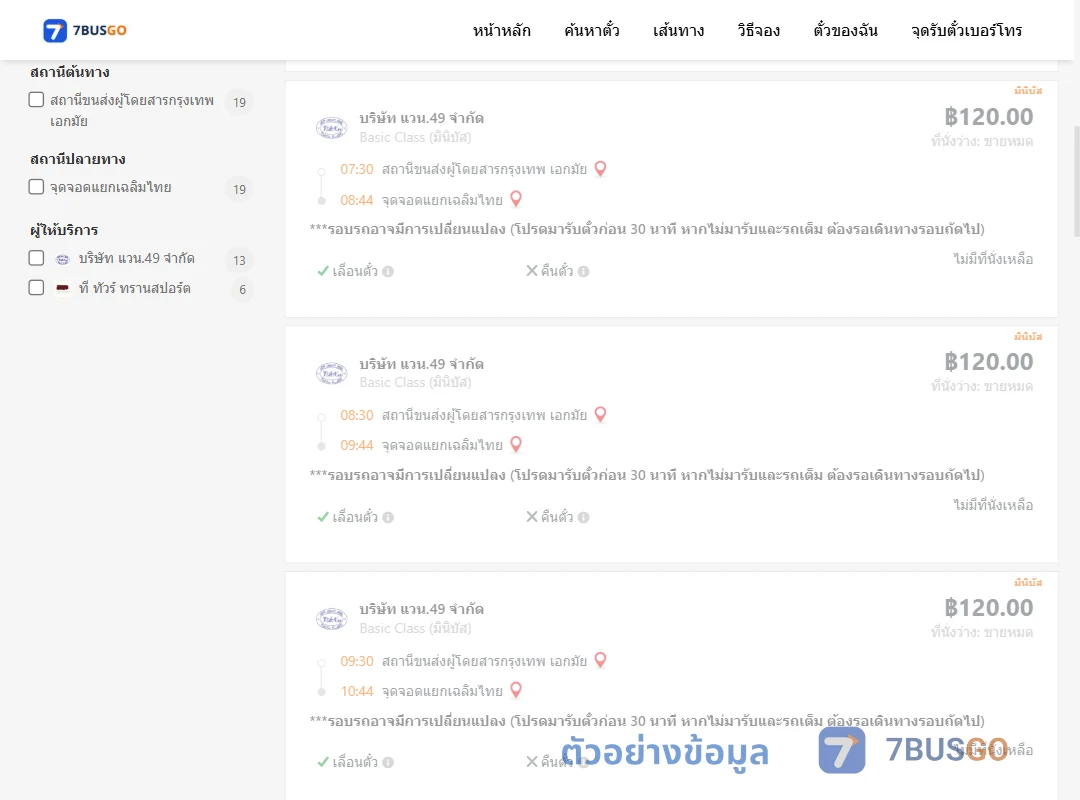Show คืนตั๋ว info icon on 07:30 trip
Screen dimensions: 1080x800
pyautogui.click(x=583, y=271)
